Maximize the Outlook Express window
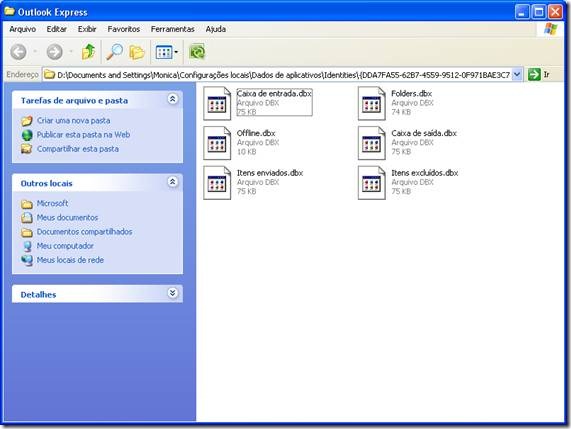This screenshot has height=429, width=571. click(x=539, y=12)
